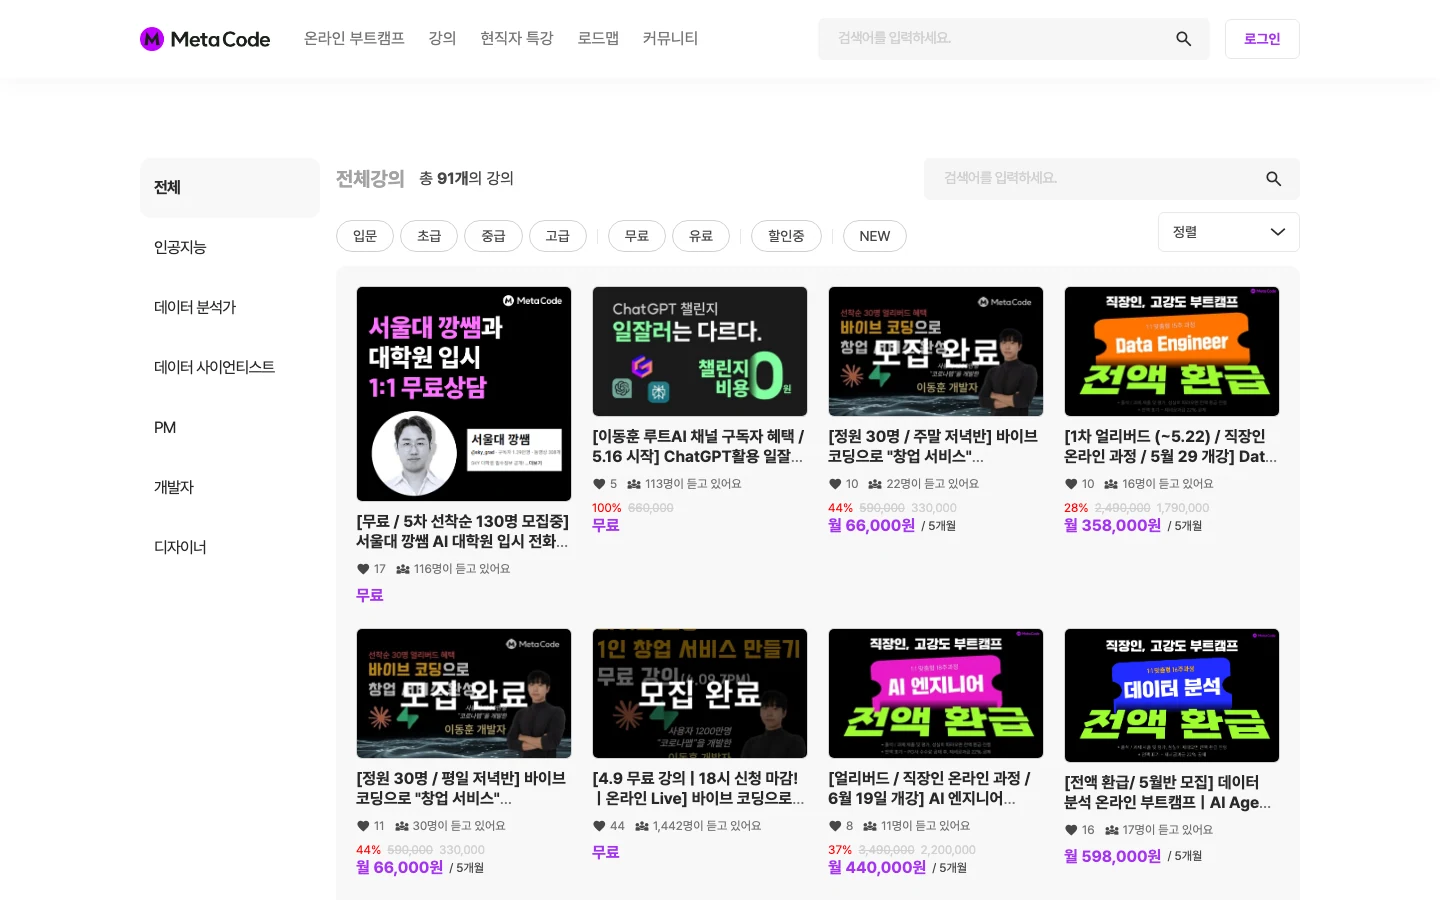Open the Data Engineer 전액 환급 thumbnail
This screenshot has height=900, width=1440.
[1172, 351]
